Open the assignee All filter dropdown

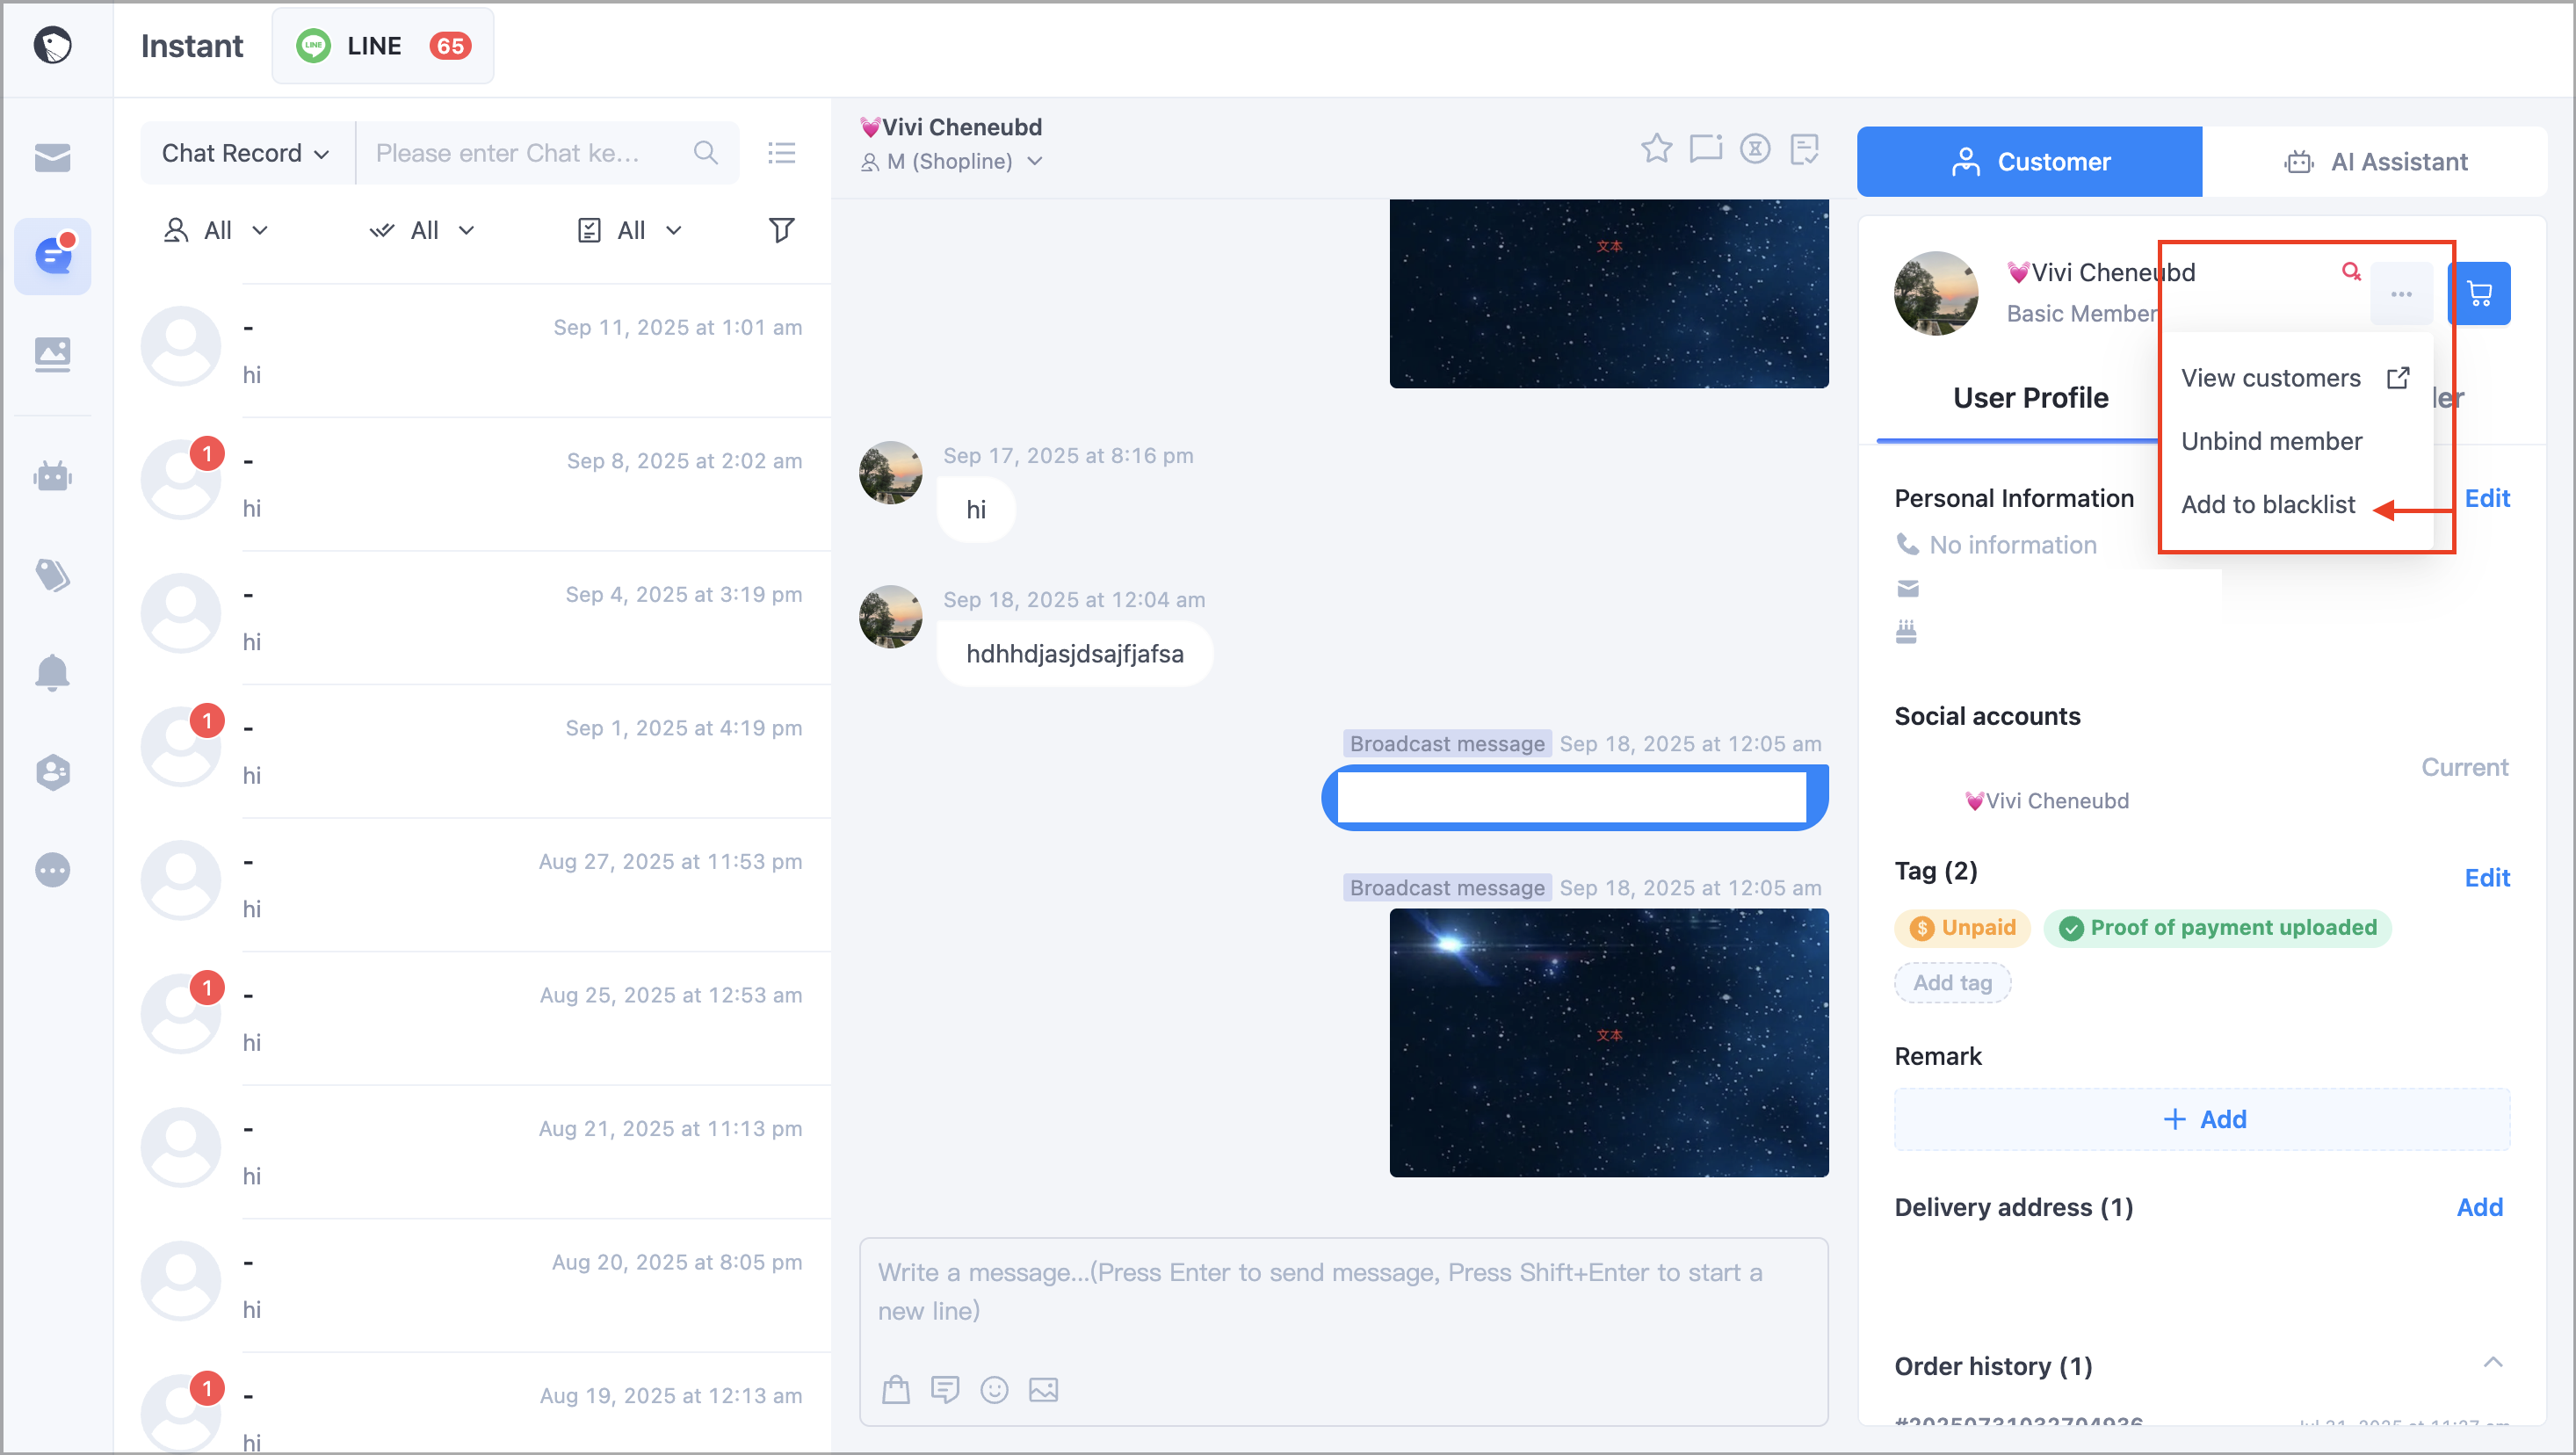click(x=216, y=230)
